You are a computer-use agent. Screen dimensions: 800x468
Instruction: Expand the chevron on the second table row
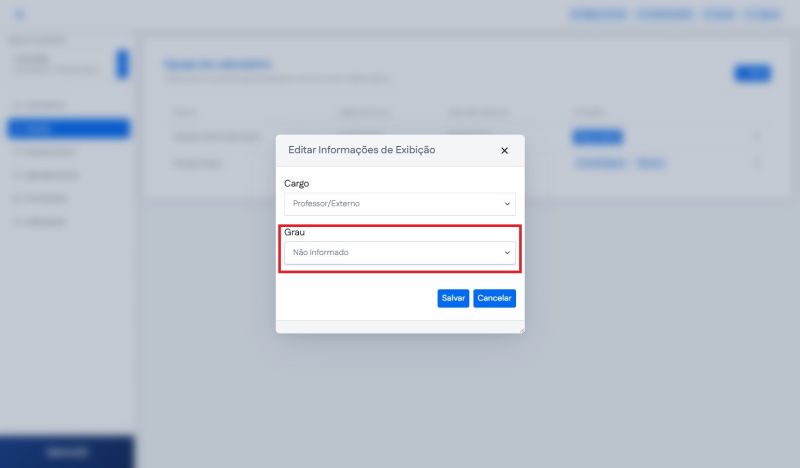click(756, 162)
